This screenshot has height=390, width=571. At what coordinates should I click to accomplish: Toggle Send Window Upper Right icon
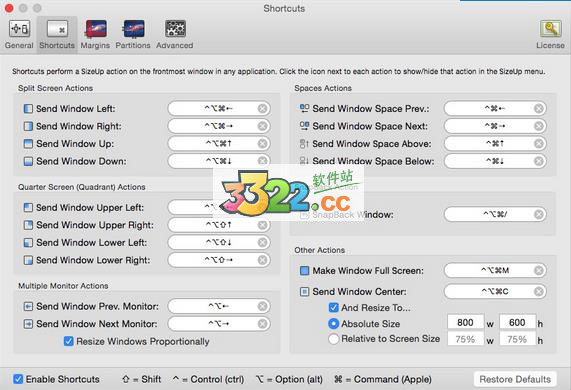click(x=28, y=225)
